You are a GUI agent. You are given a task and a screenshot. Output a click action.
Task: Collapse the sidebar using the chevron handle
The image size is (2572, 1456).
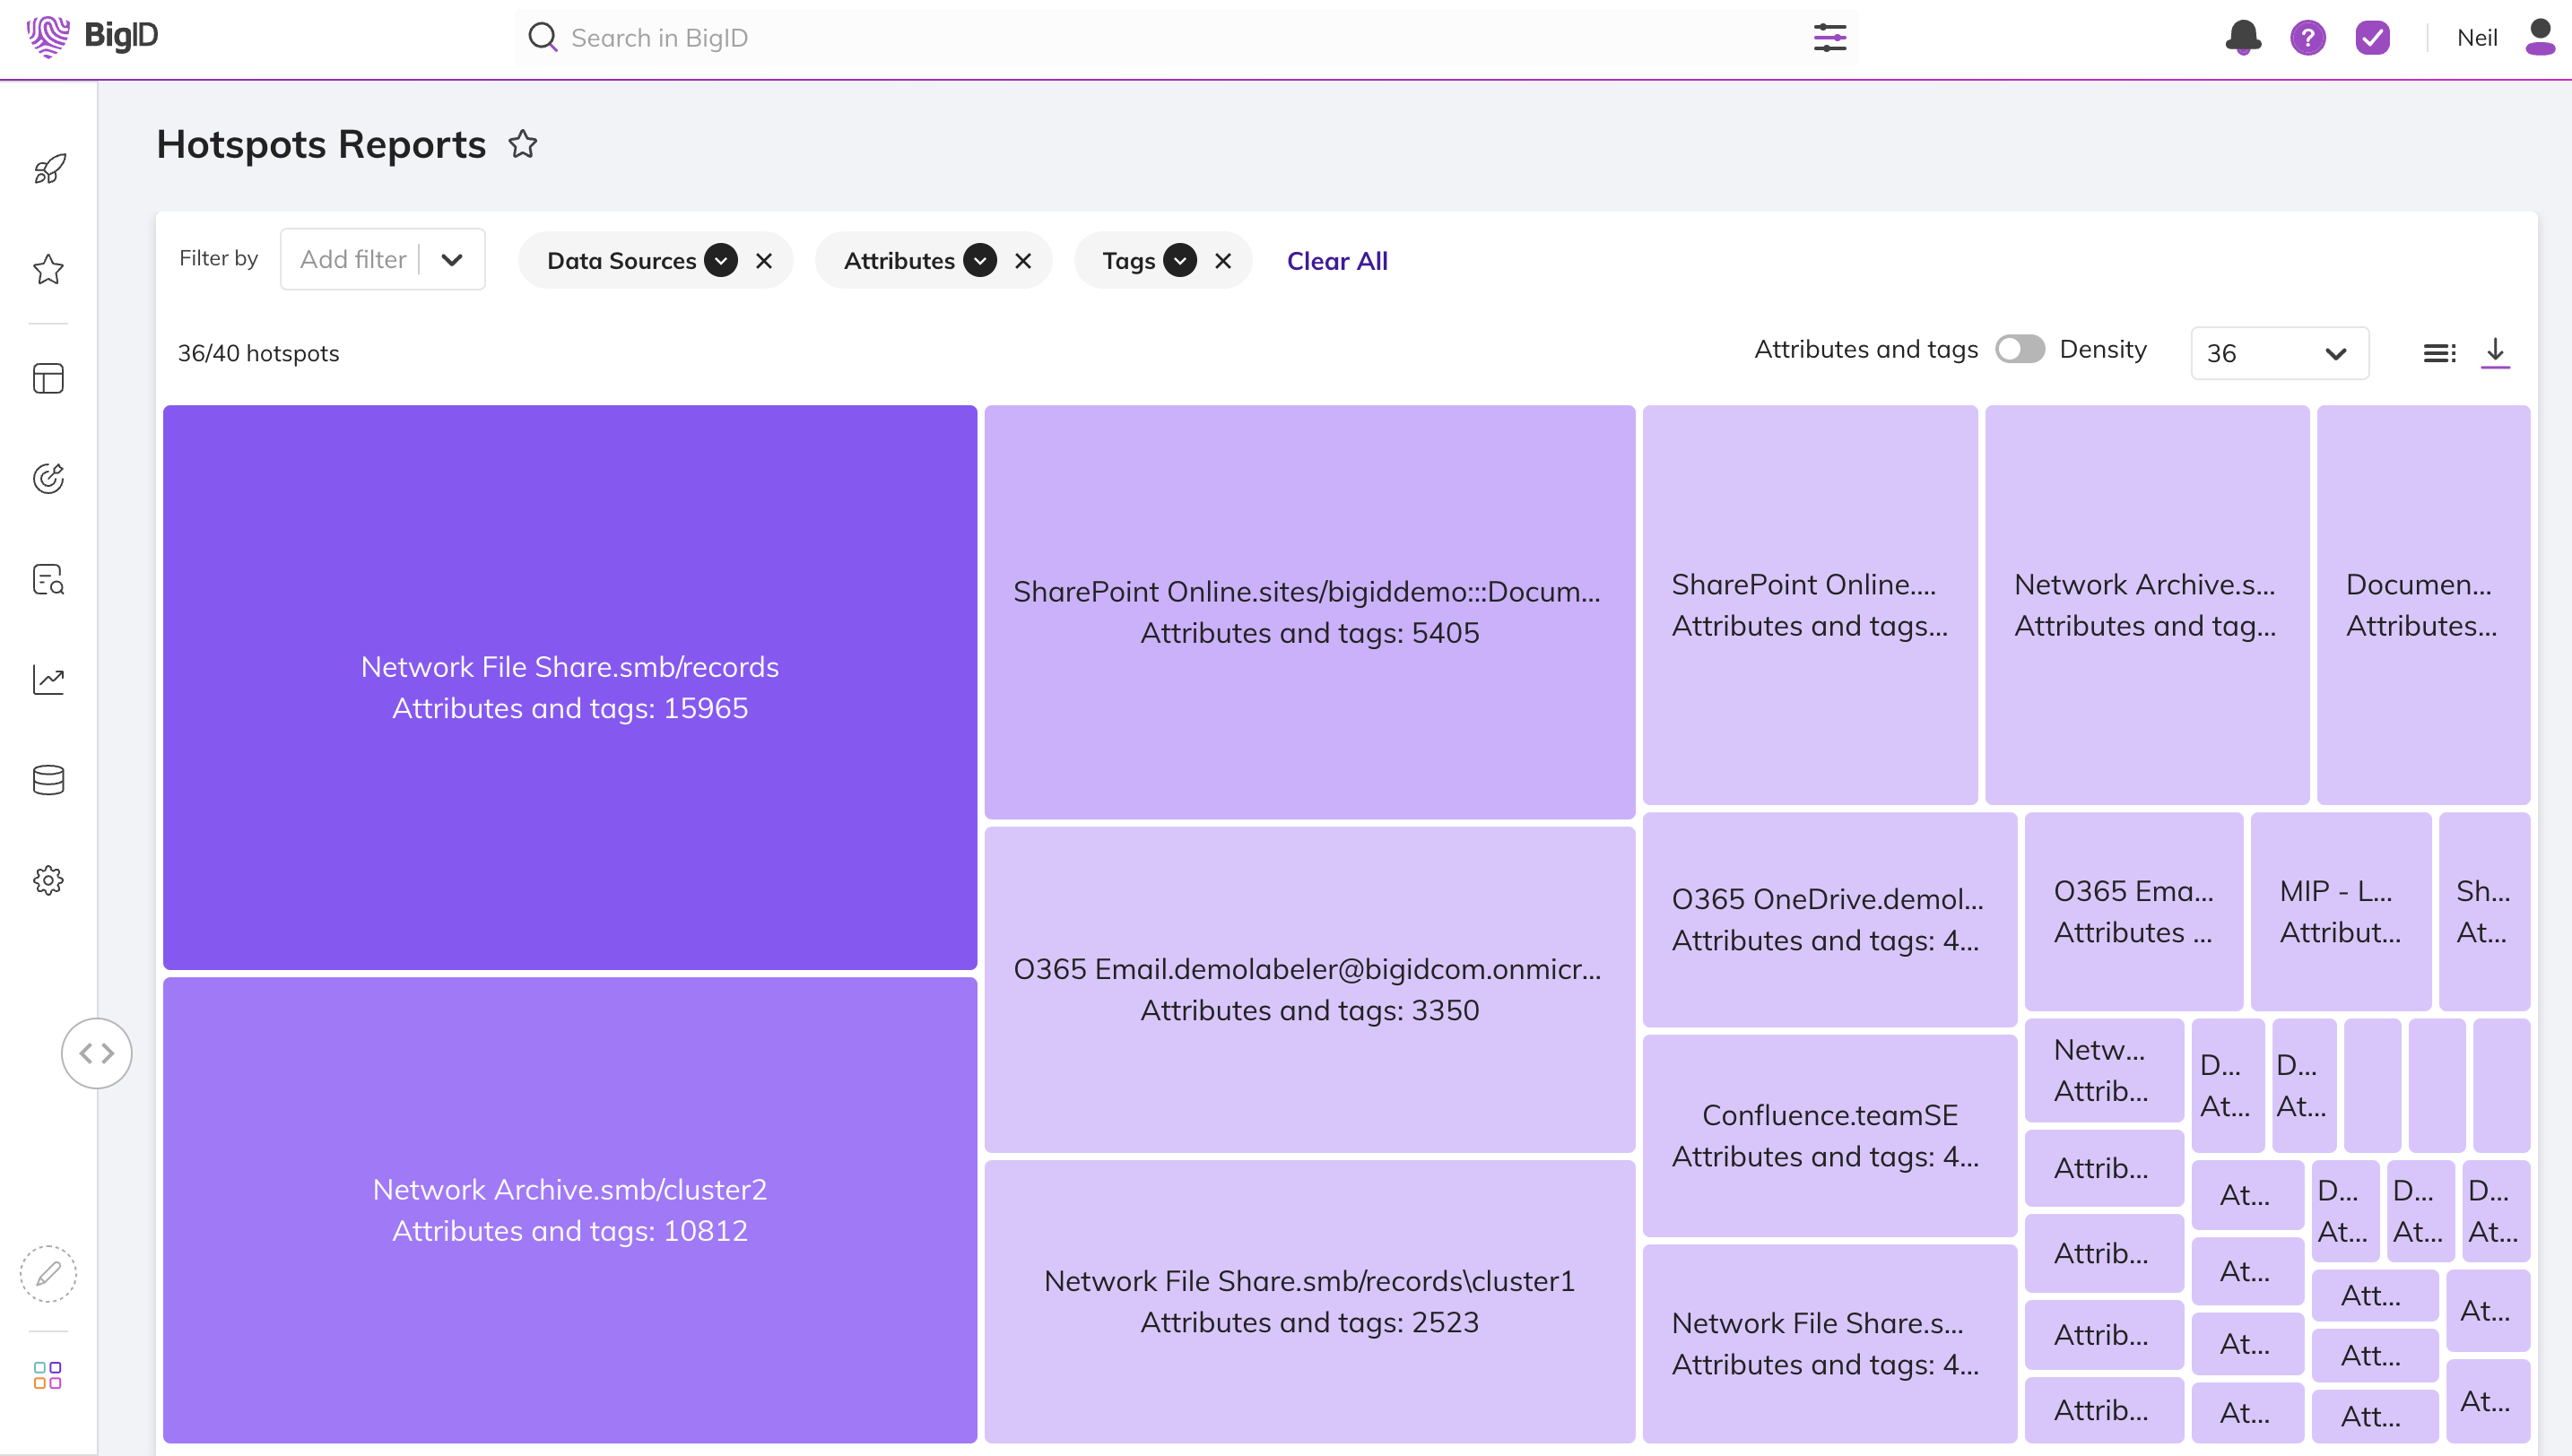click(96, 1053)
